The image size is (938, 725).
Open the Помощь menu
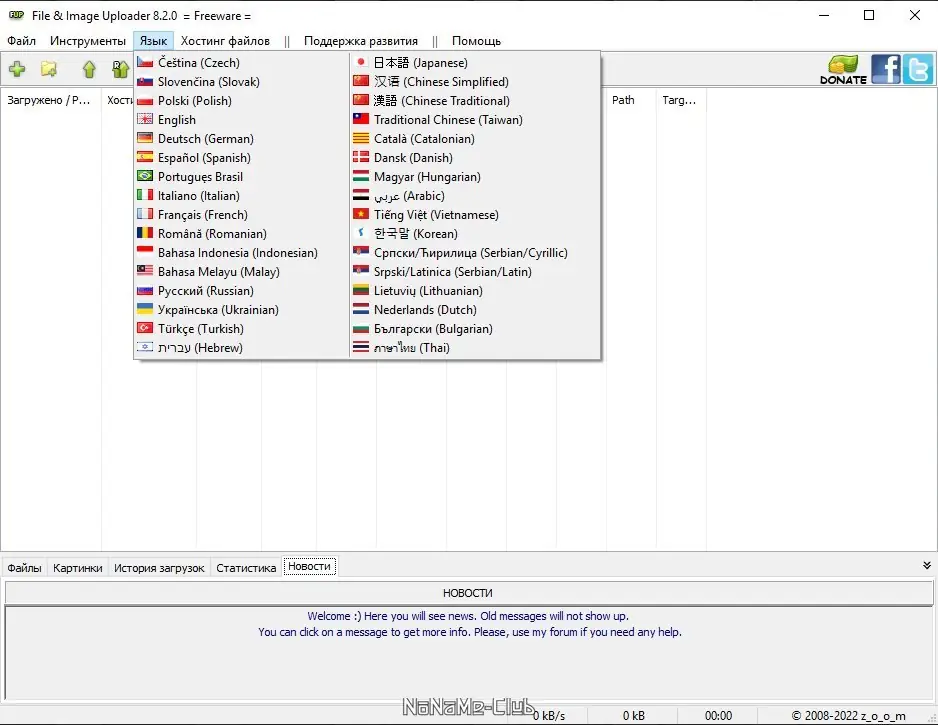tap(476, 41)
